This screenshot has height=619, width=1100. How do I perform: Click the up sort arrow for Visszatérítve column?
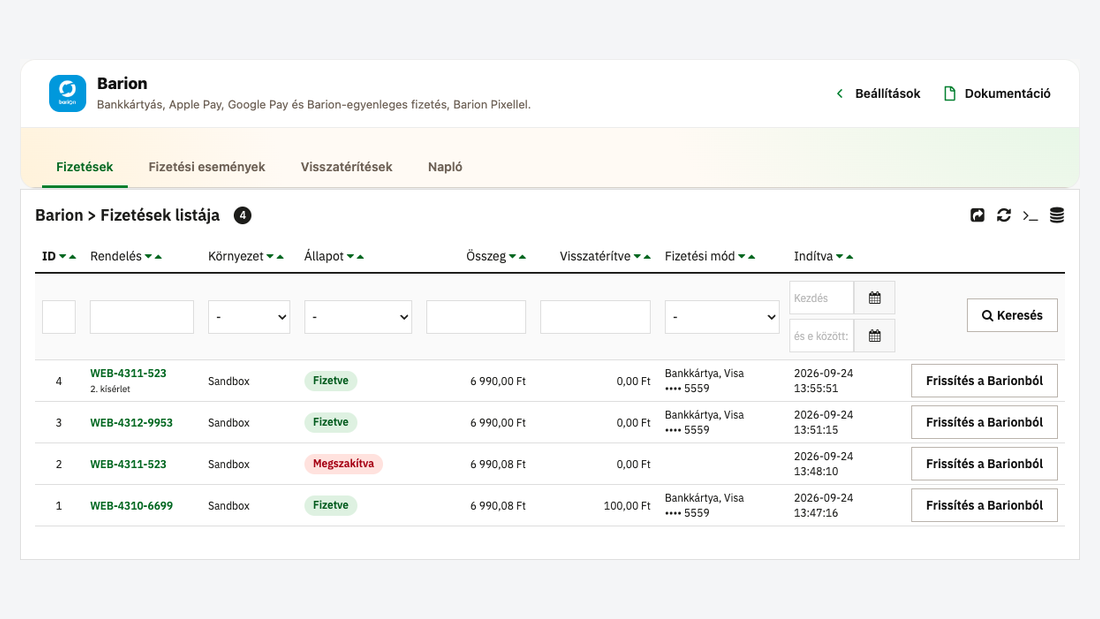click(x=647, y=257)
